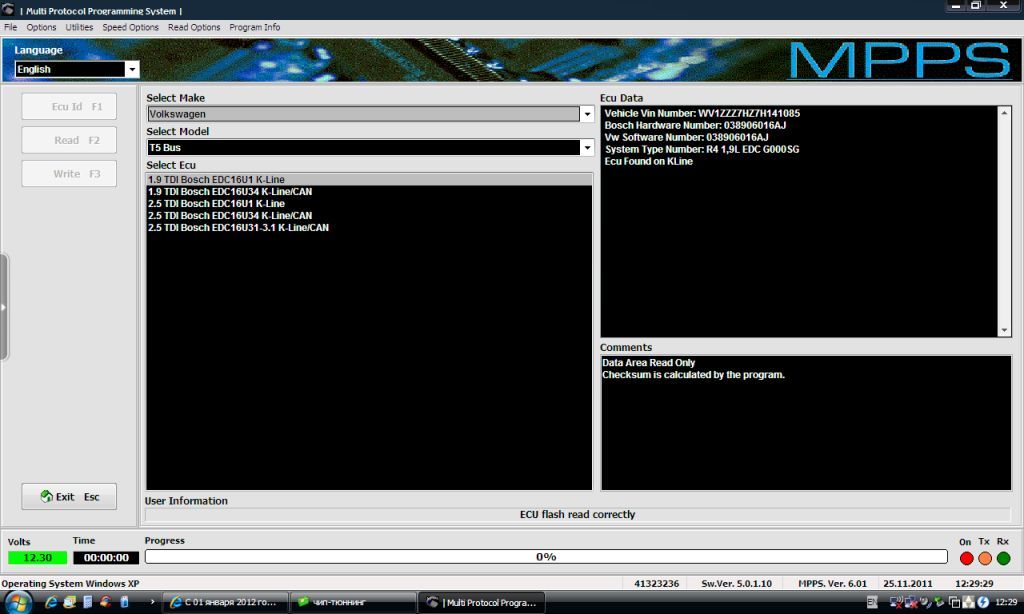Open the Speed Options menu
1024x614 pixels.
[131, 27]
